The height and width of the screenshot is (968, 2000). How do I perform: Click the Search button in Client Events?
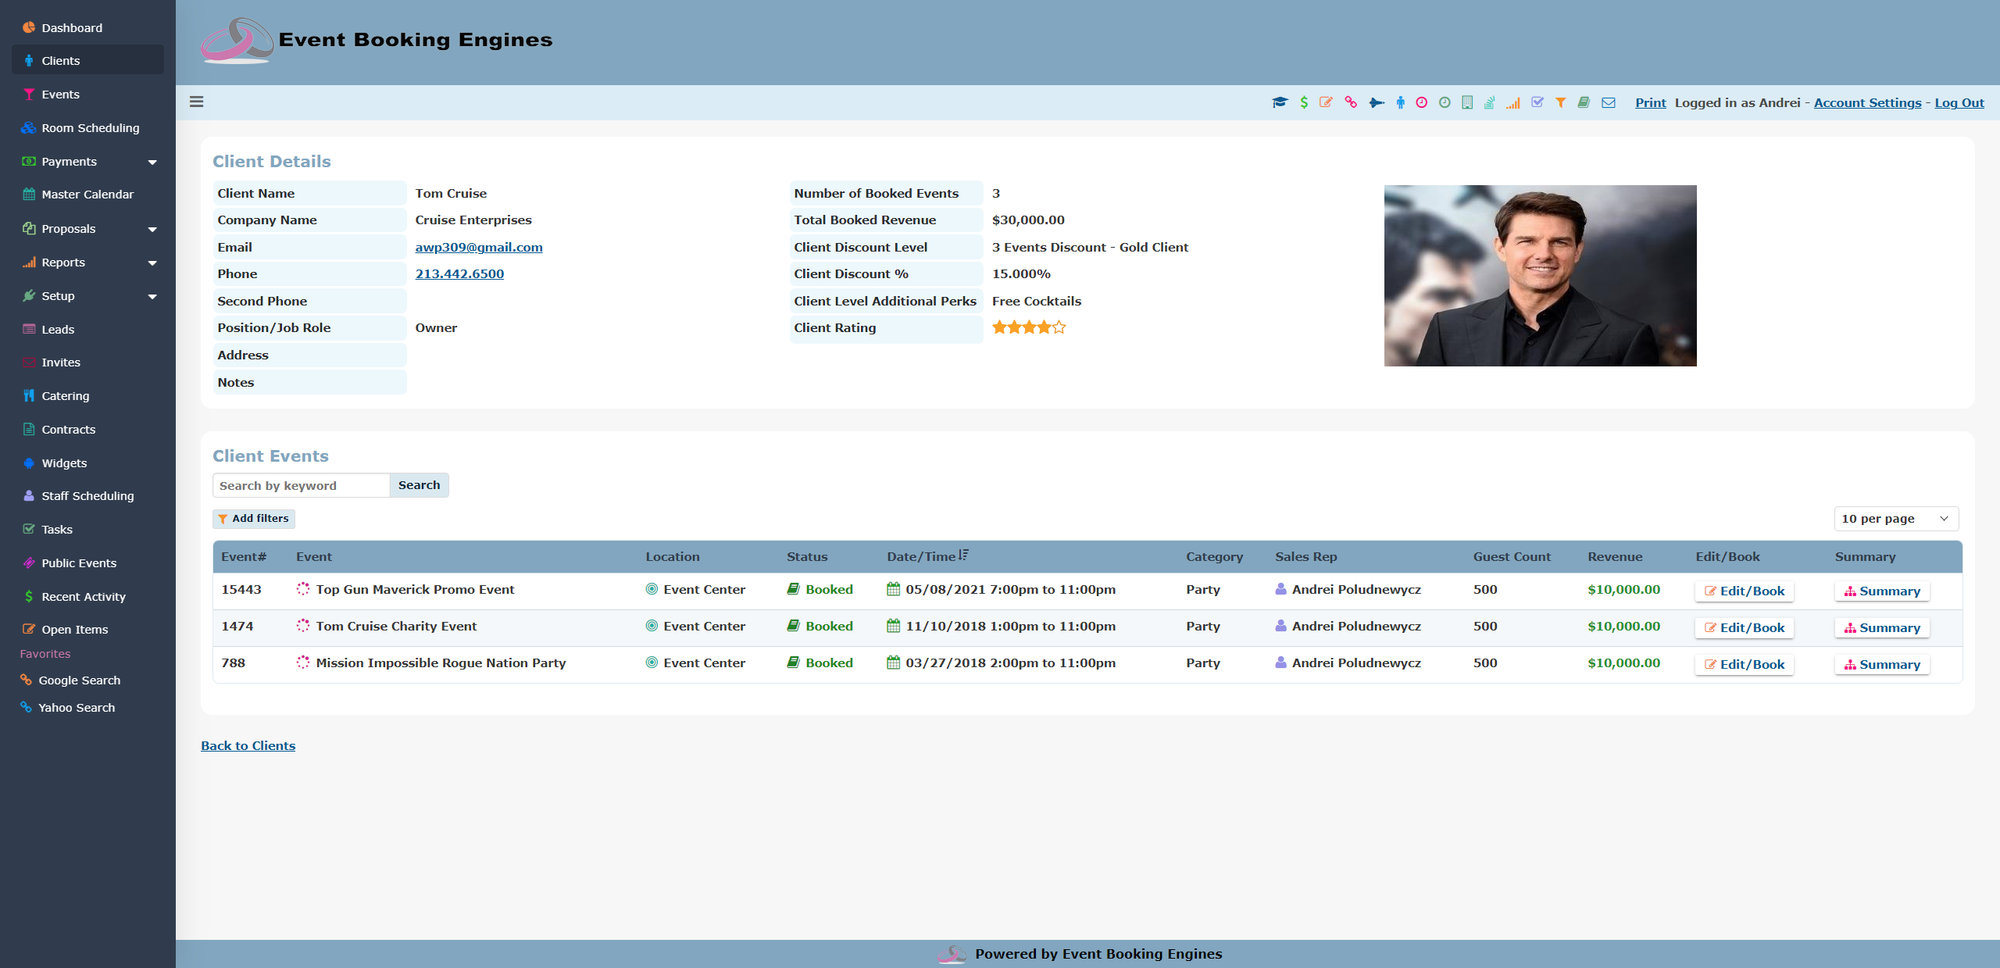(419, 485)
